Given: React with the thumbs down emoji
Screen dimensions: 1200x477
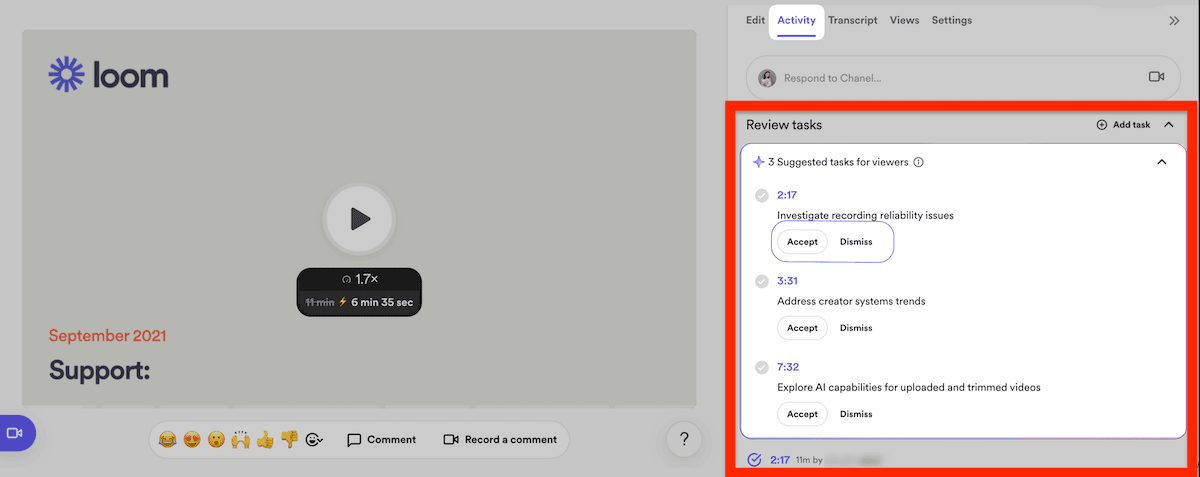Looking at the screenshot, I should pos(289,439).
